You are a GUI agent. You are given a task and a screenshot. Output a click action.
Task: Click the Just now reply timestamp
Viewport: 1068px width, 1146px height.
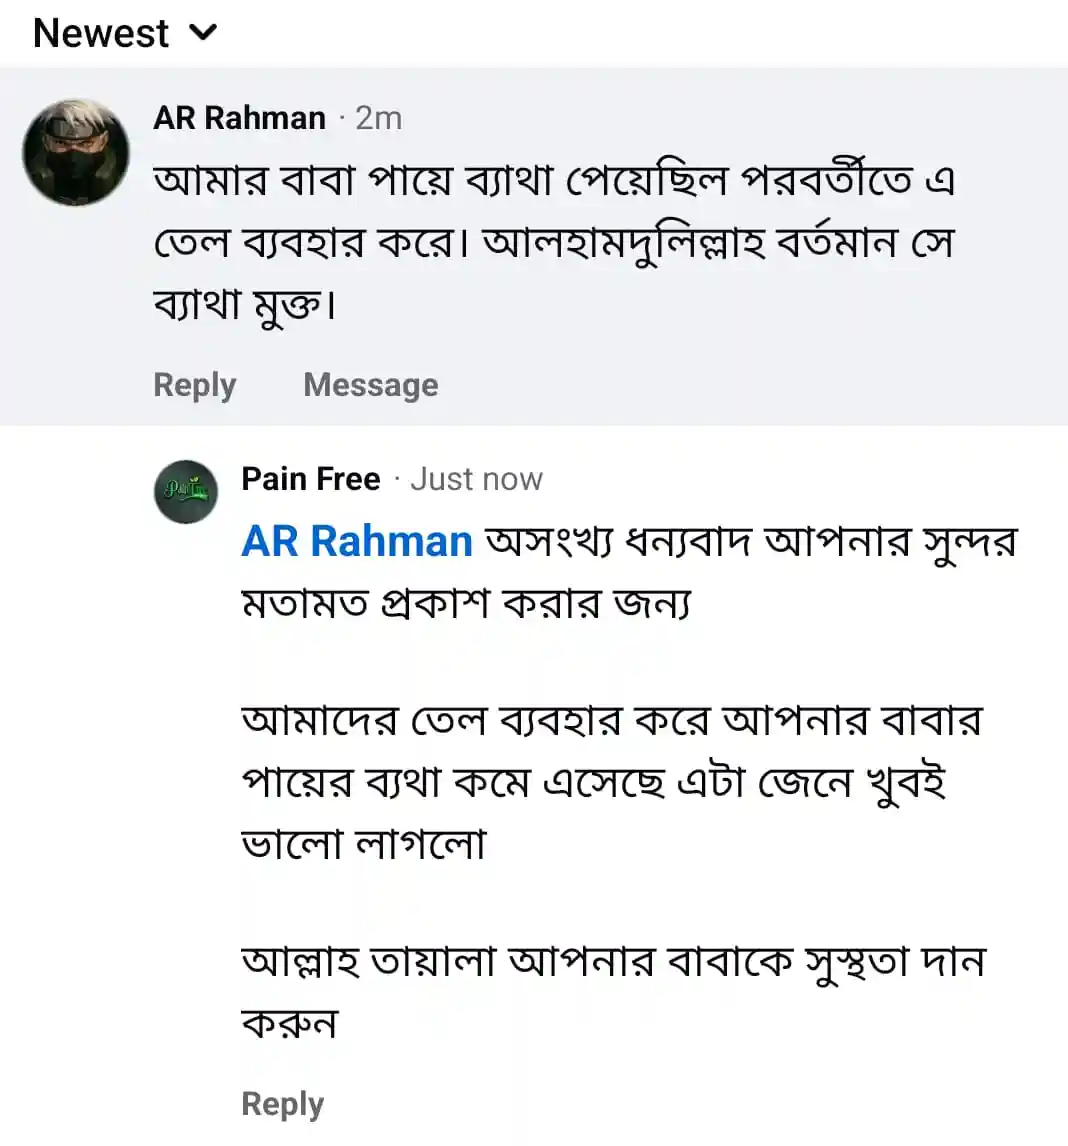[x=476, y=479]
